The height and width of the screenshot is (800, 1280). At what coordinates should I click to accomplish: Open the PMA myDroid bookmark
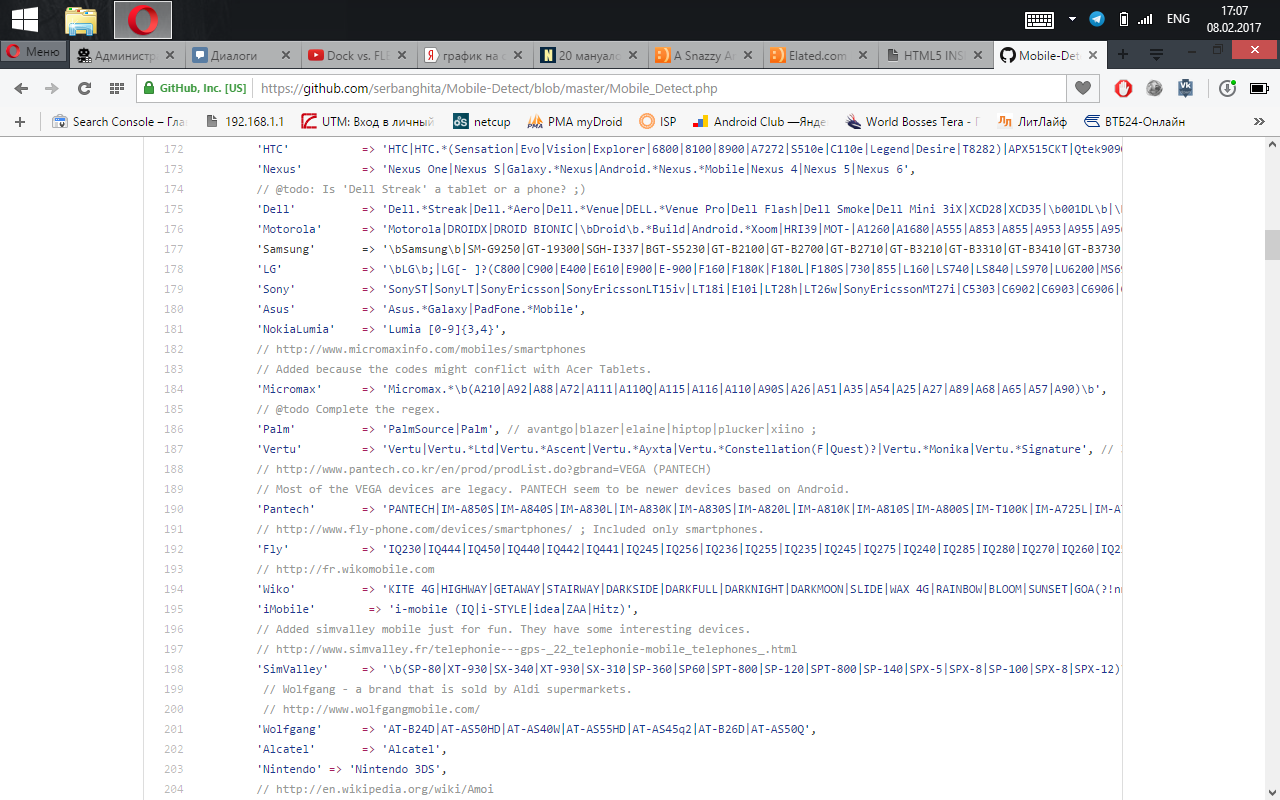574,121
